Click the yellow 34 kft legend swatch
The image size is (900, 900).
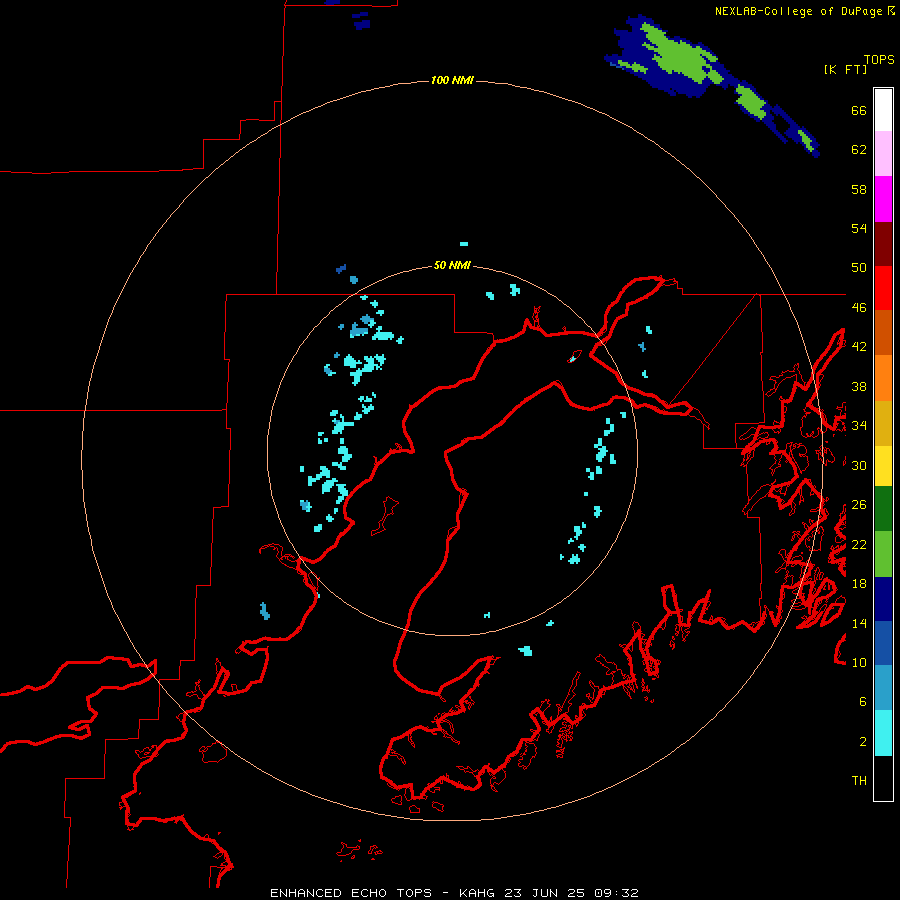point(883,466)
